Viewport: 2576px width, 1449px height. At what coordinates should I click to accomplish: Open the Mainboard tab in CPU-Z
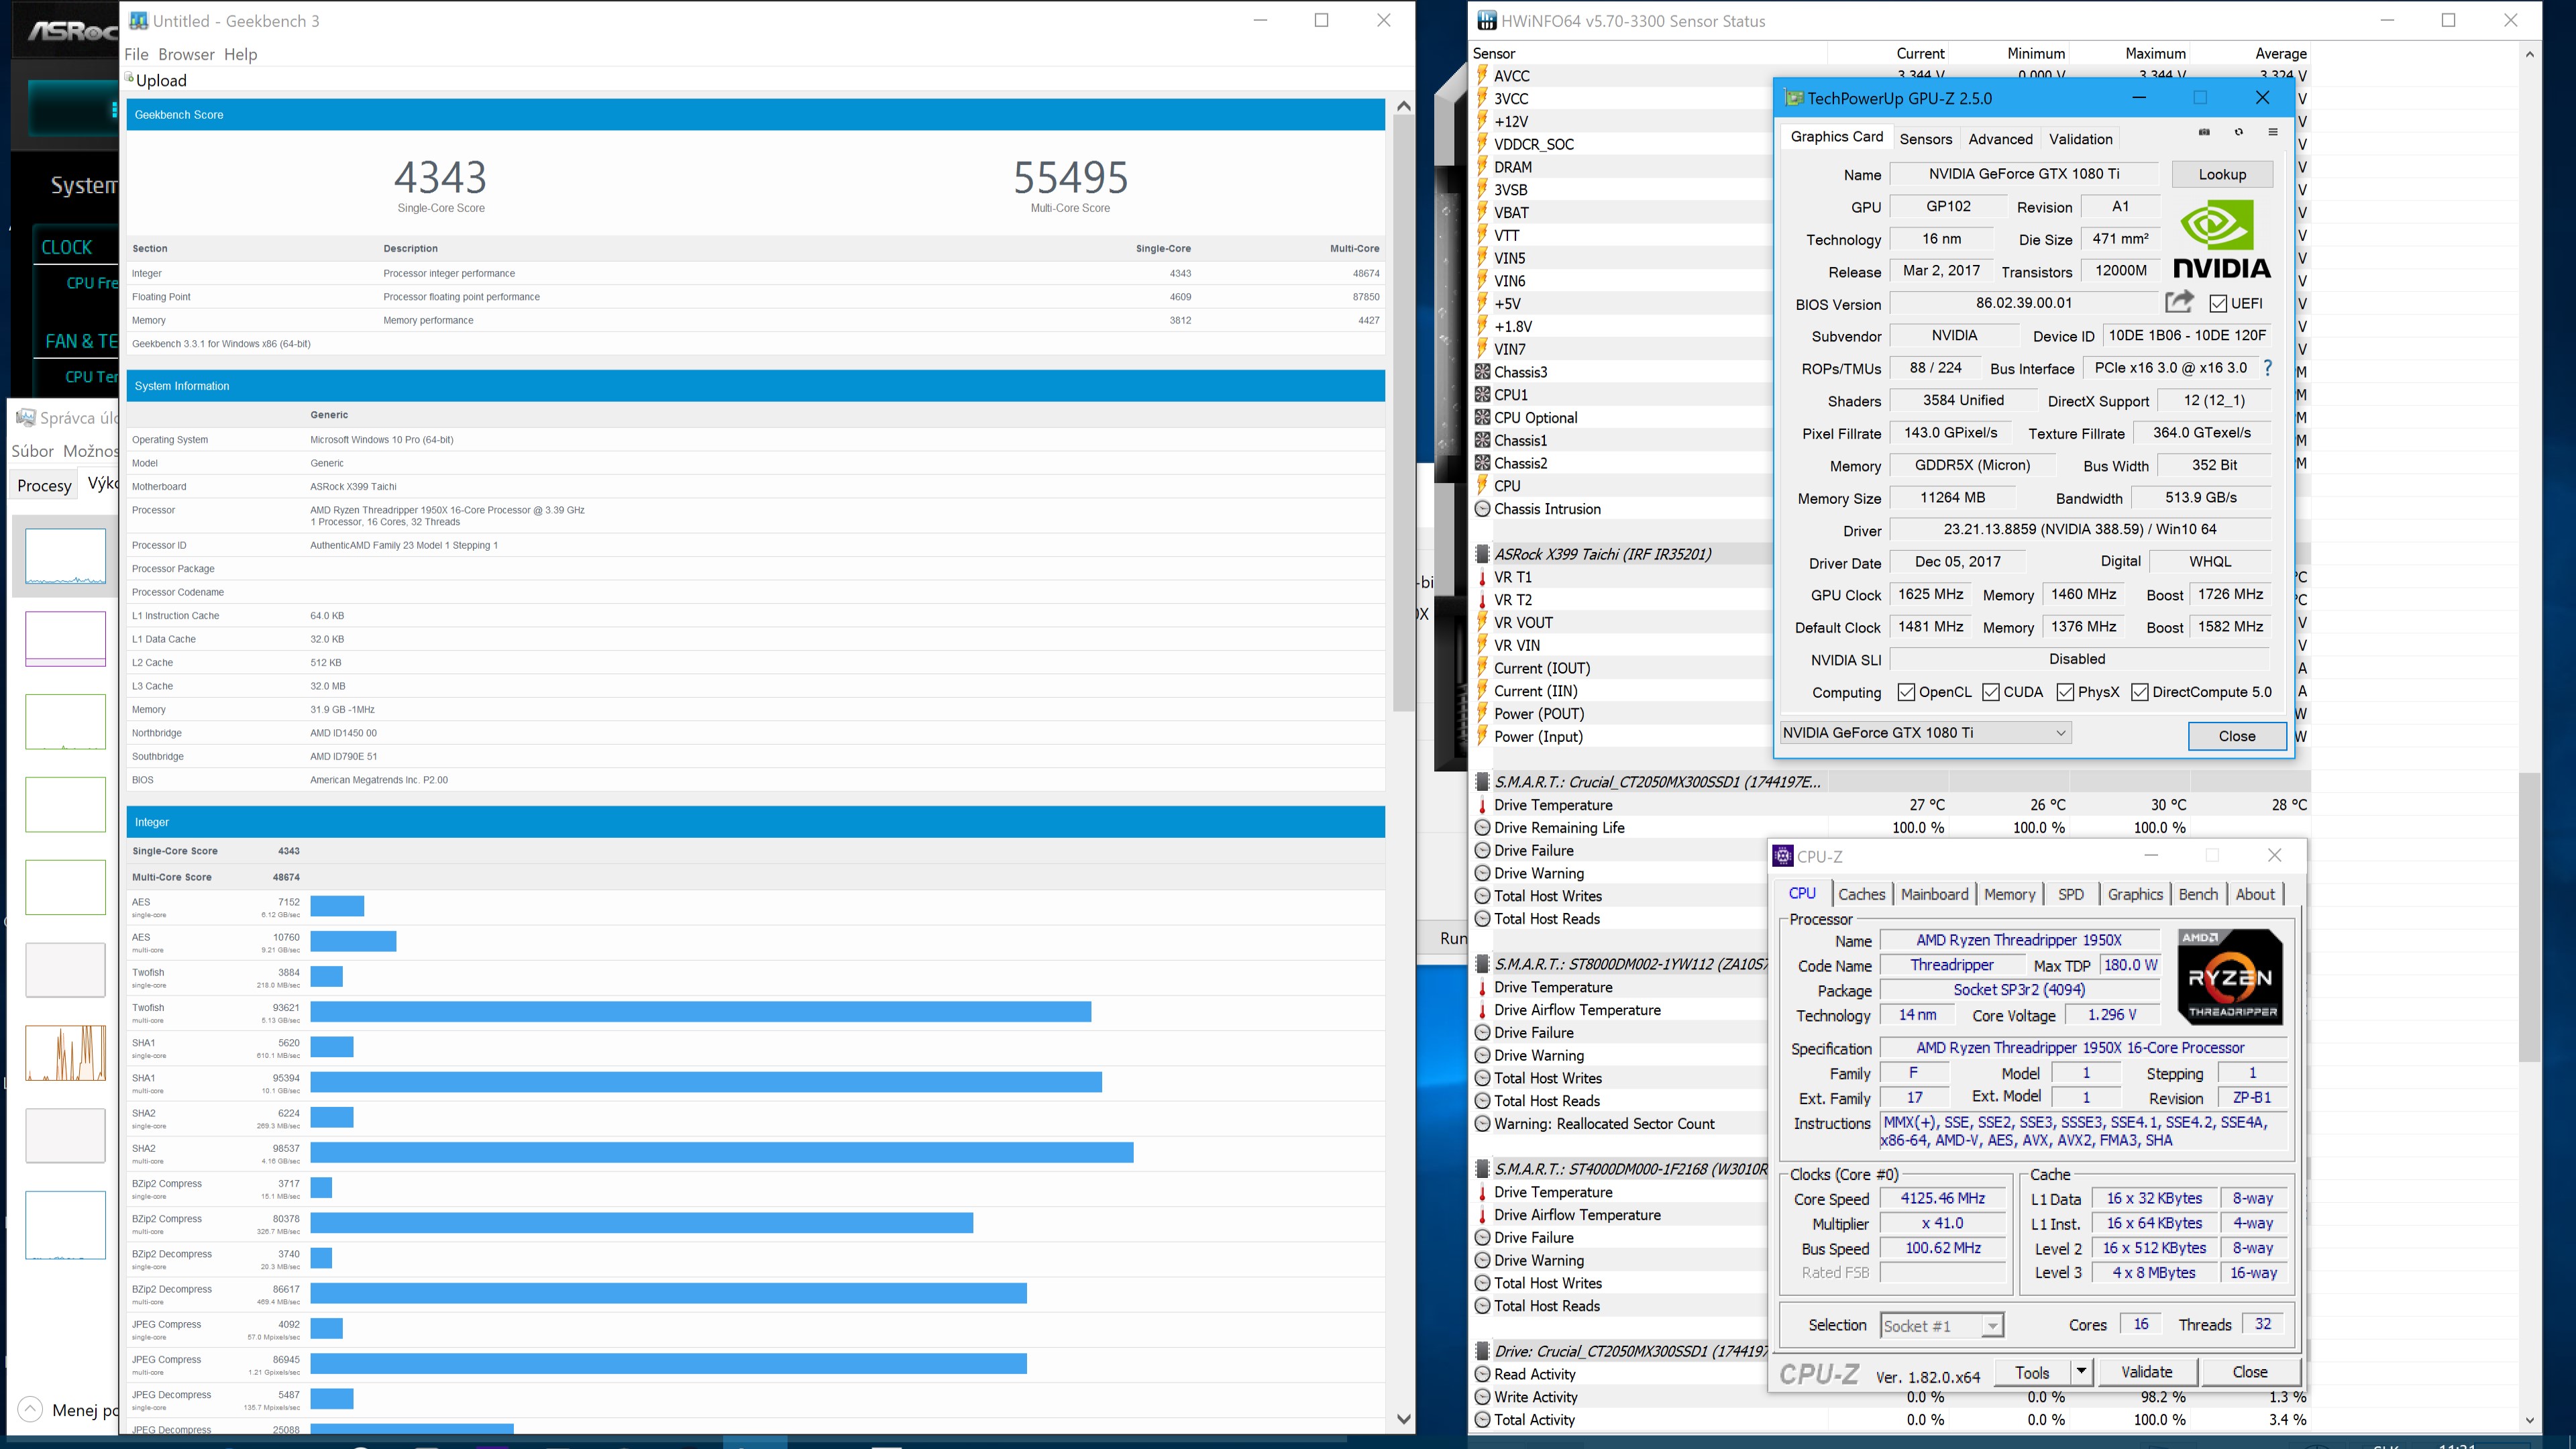tap(1934, 894)
